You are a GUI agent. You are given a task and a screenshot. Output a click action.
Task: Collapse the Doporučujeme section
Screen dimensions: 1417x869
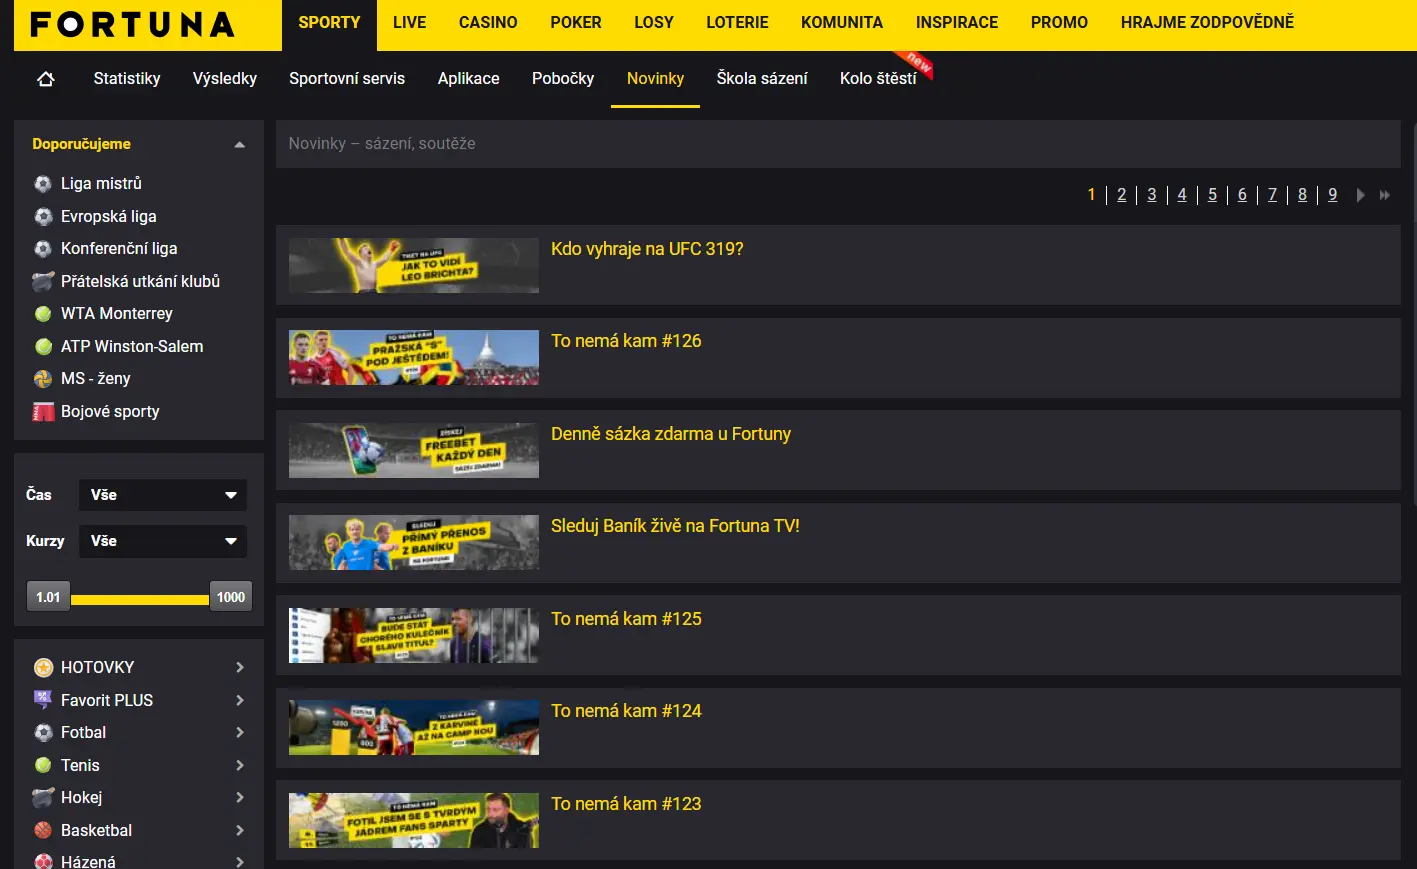click(x=239, y=145)
